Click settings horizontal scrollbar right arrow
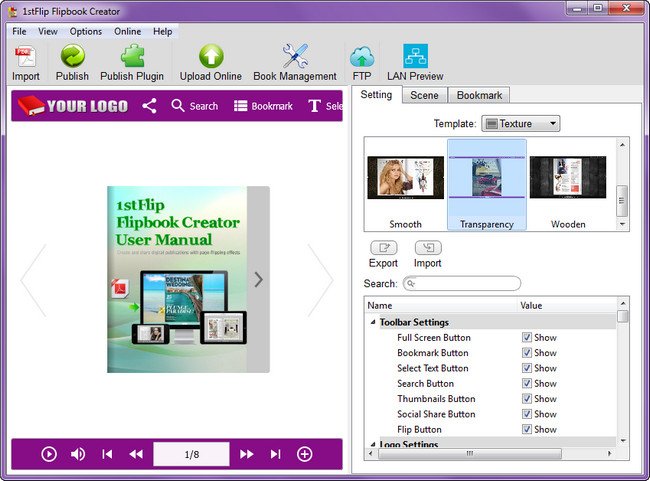Screen dimensions: 650x481 click(609, 453)
